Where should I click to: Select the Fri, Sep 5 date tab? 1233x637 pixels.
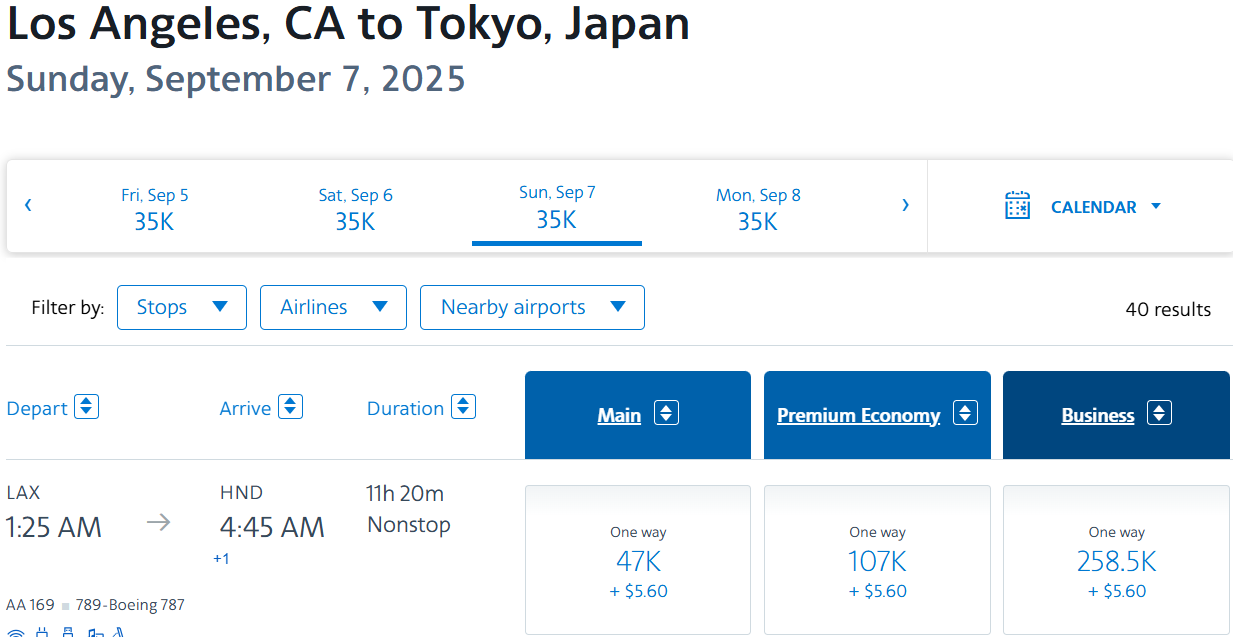[155, 208]
